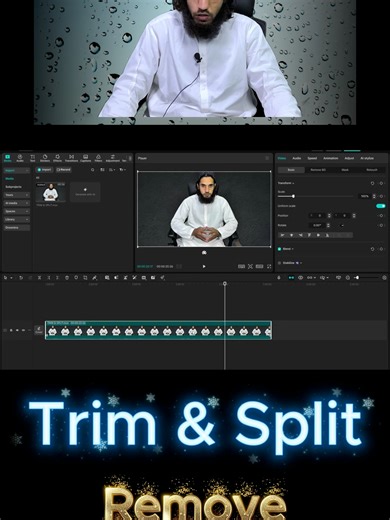Search the media panel with magnifier icon
The height and width of the screenshot is (520, 390).
coord(93,170)
